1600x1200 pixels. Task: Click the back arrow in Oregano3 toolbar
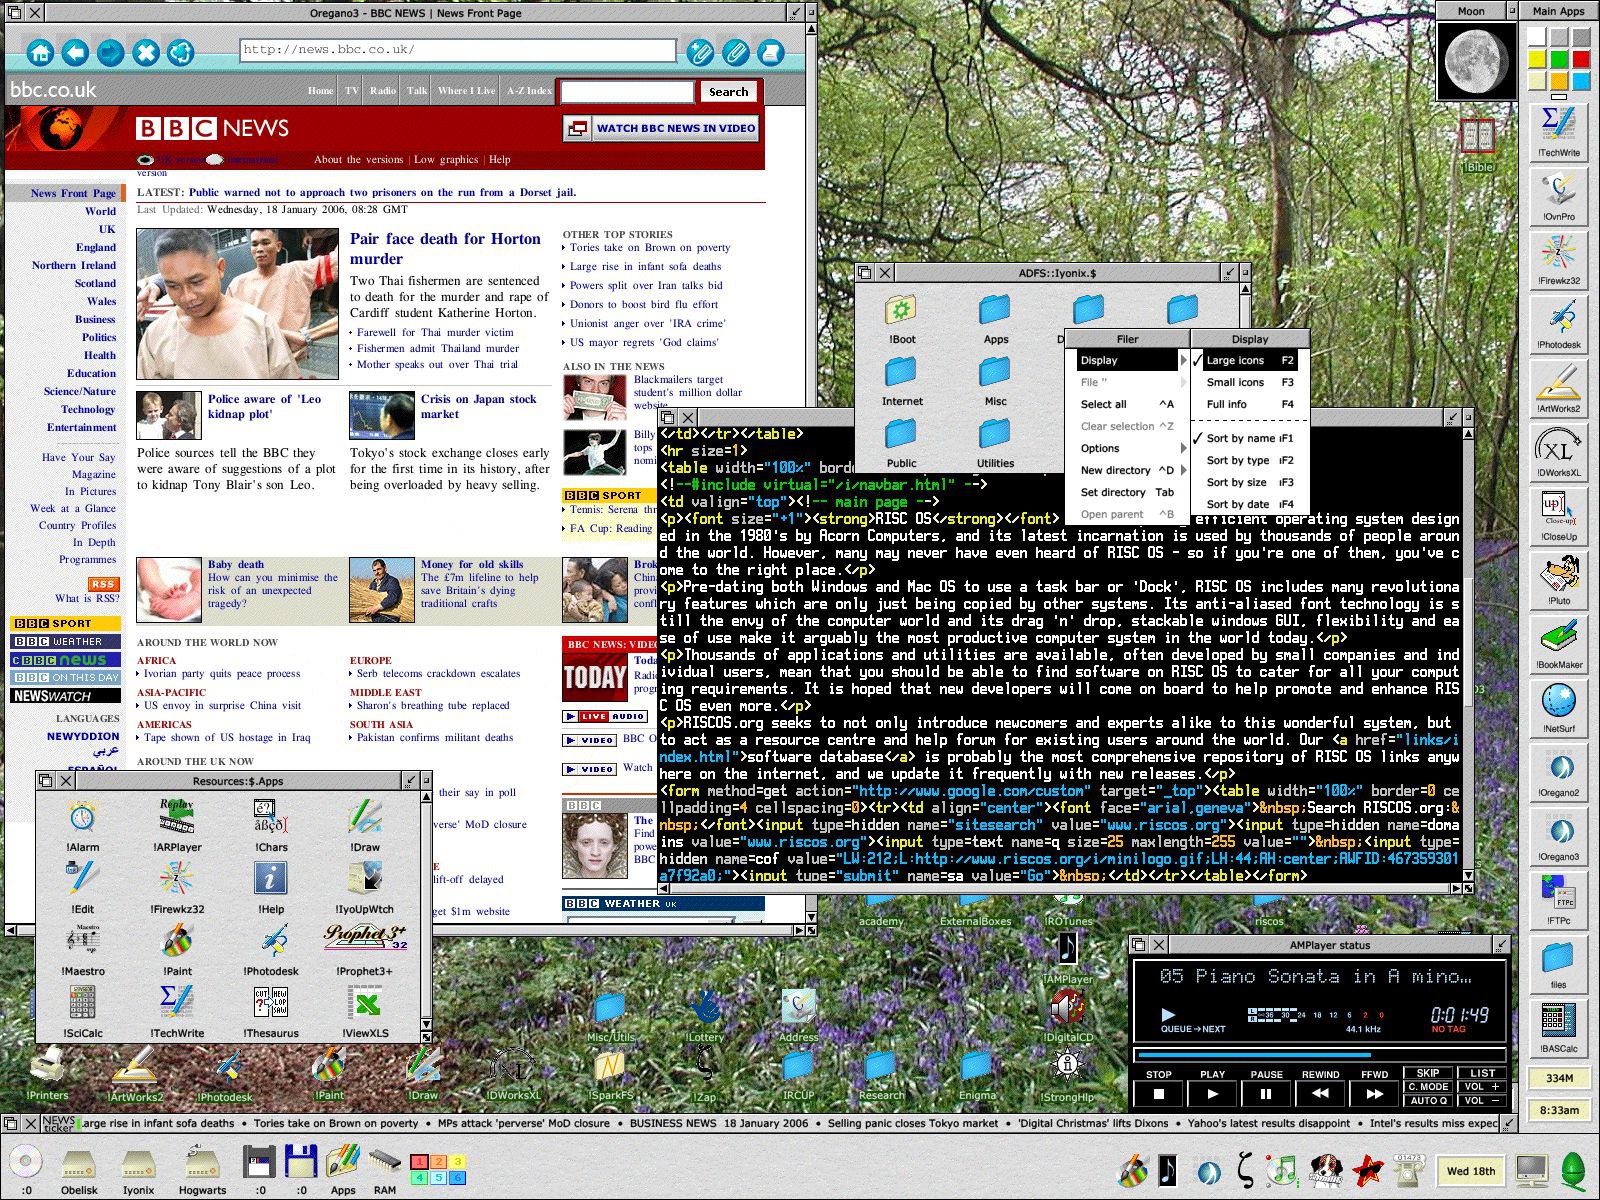[75, 52]
